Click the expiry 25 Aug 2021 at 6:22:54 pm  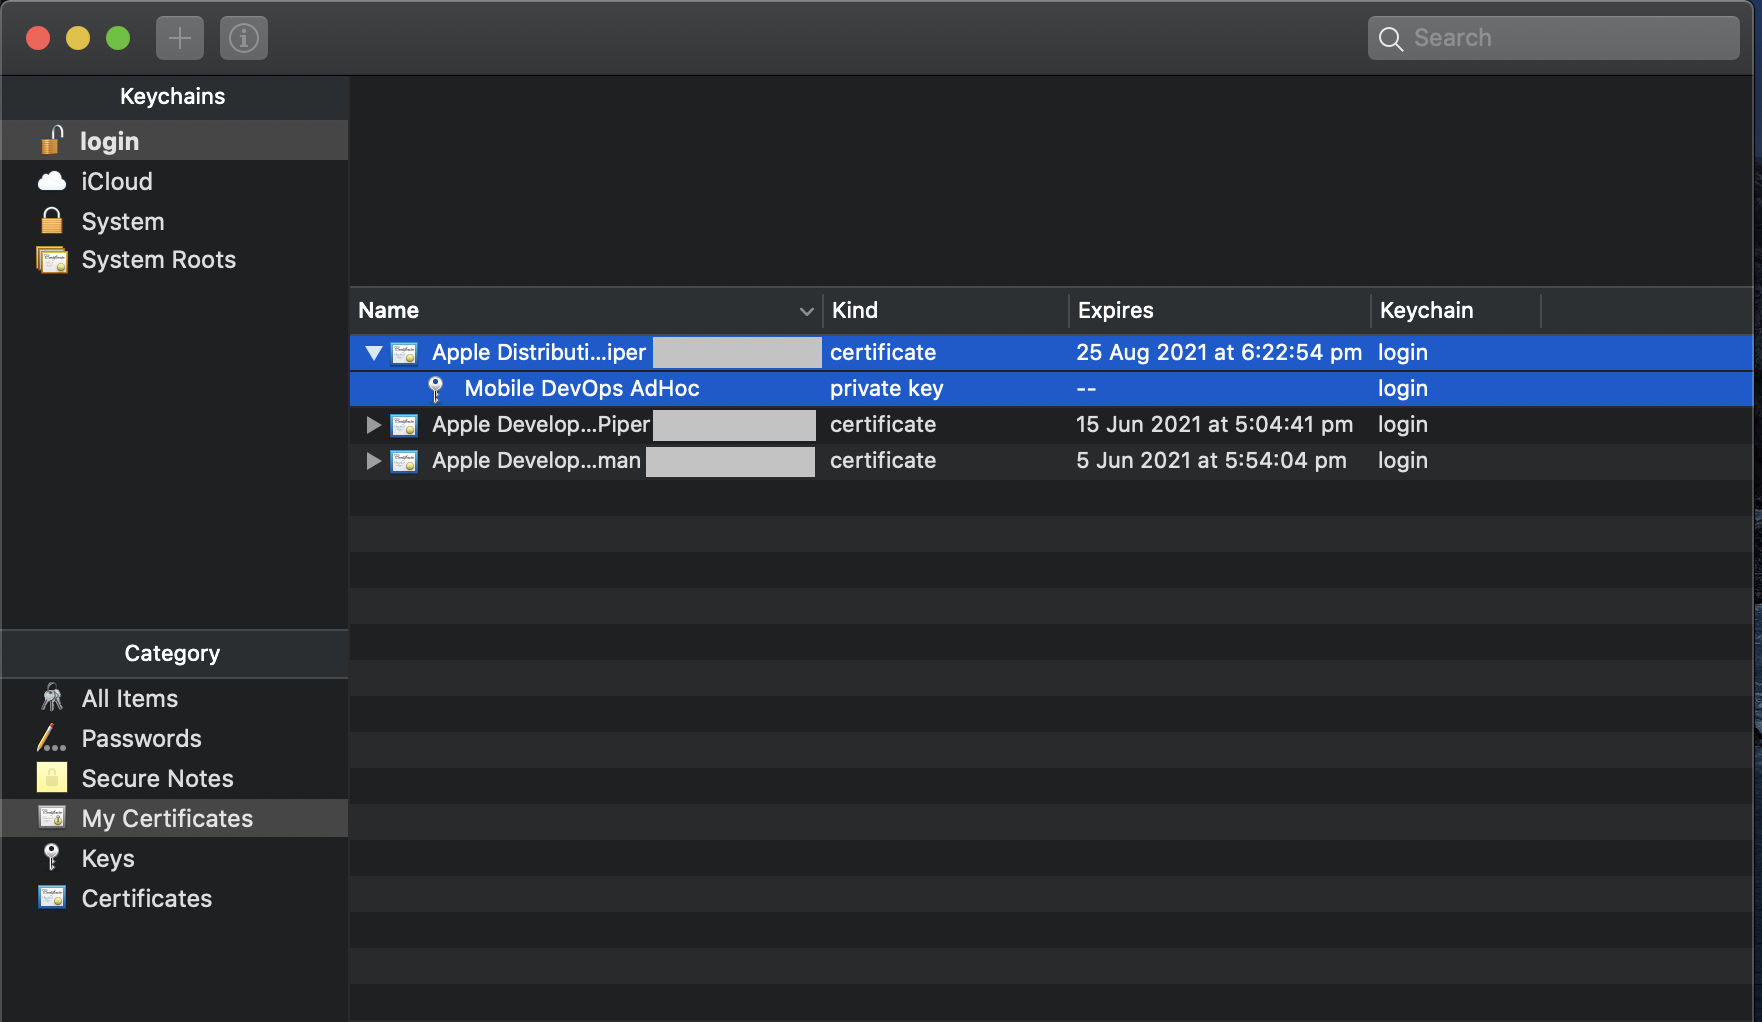coord(1219,353)
